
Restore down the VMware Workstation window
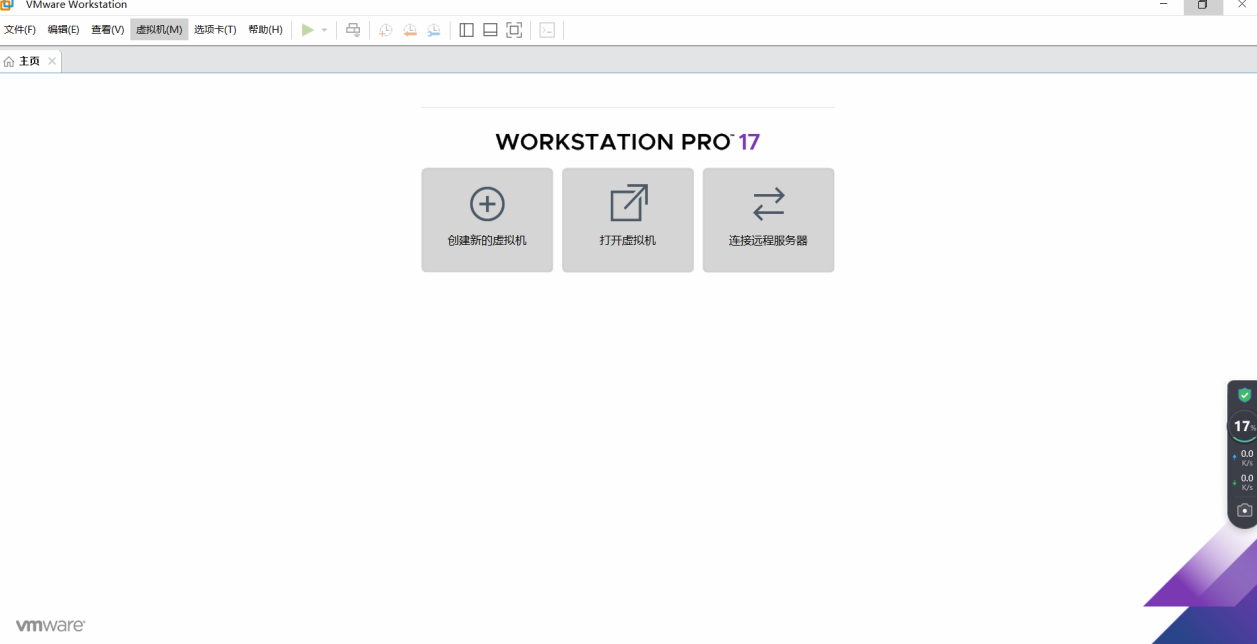1203,5
